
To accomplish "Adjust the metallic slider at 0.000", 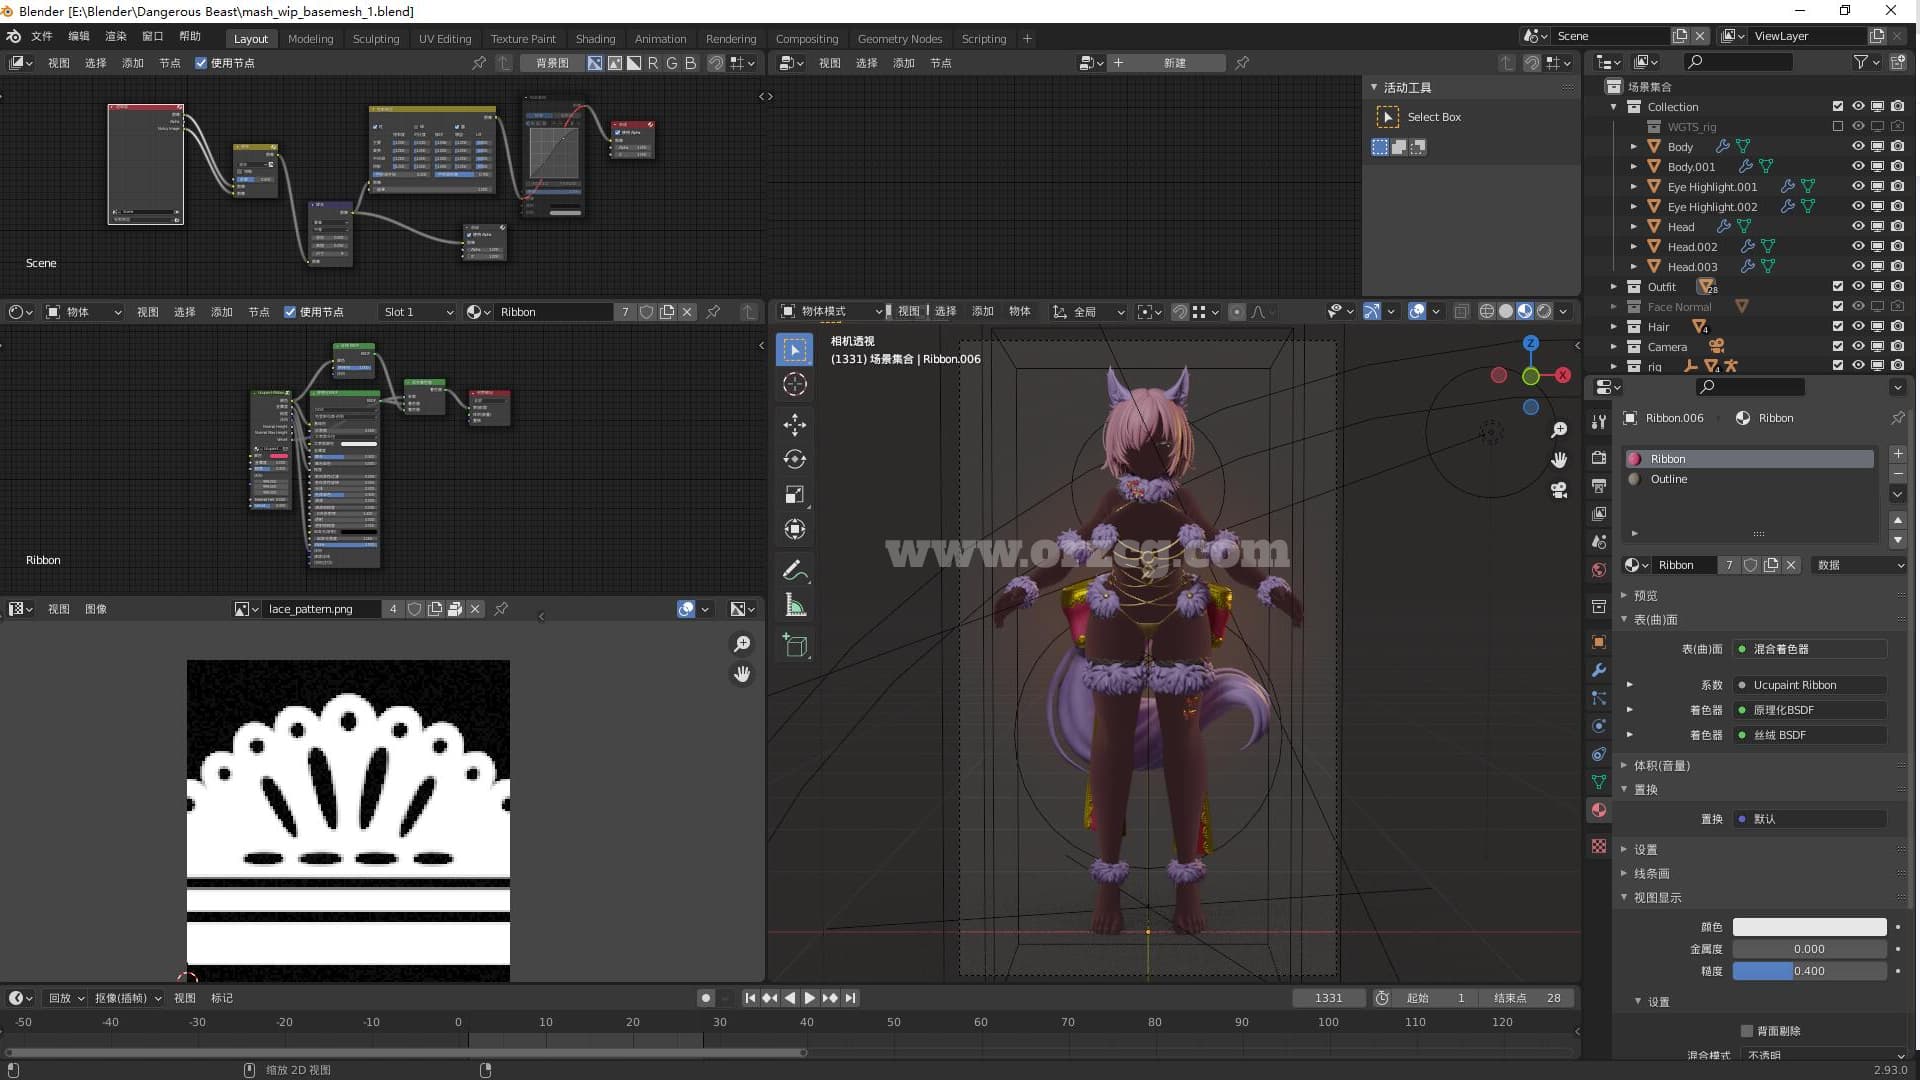I will tap(1809, 949).
